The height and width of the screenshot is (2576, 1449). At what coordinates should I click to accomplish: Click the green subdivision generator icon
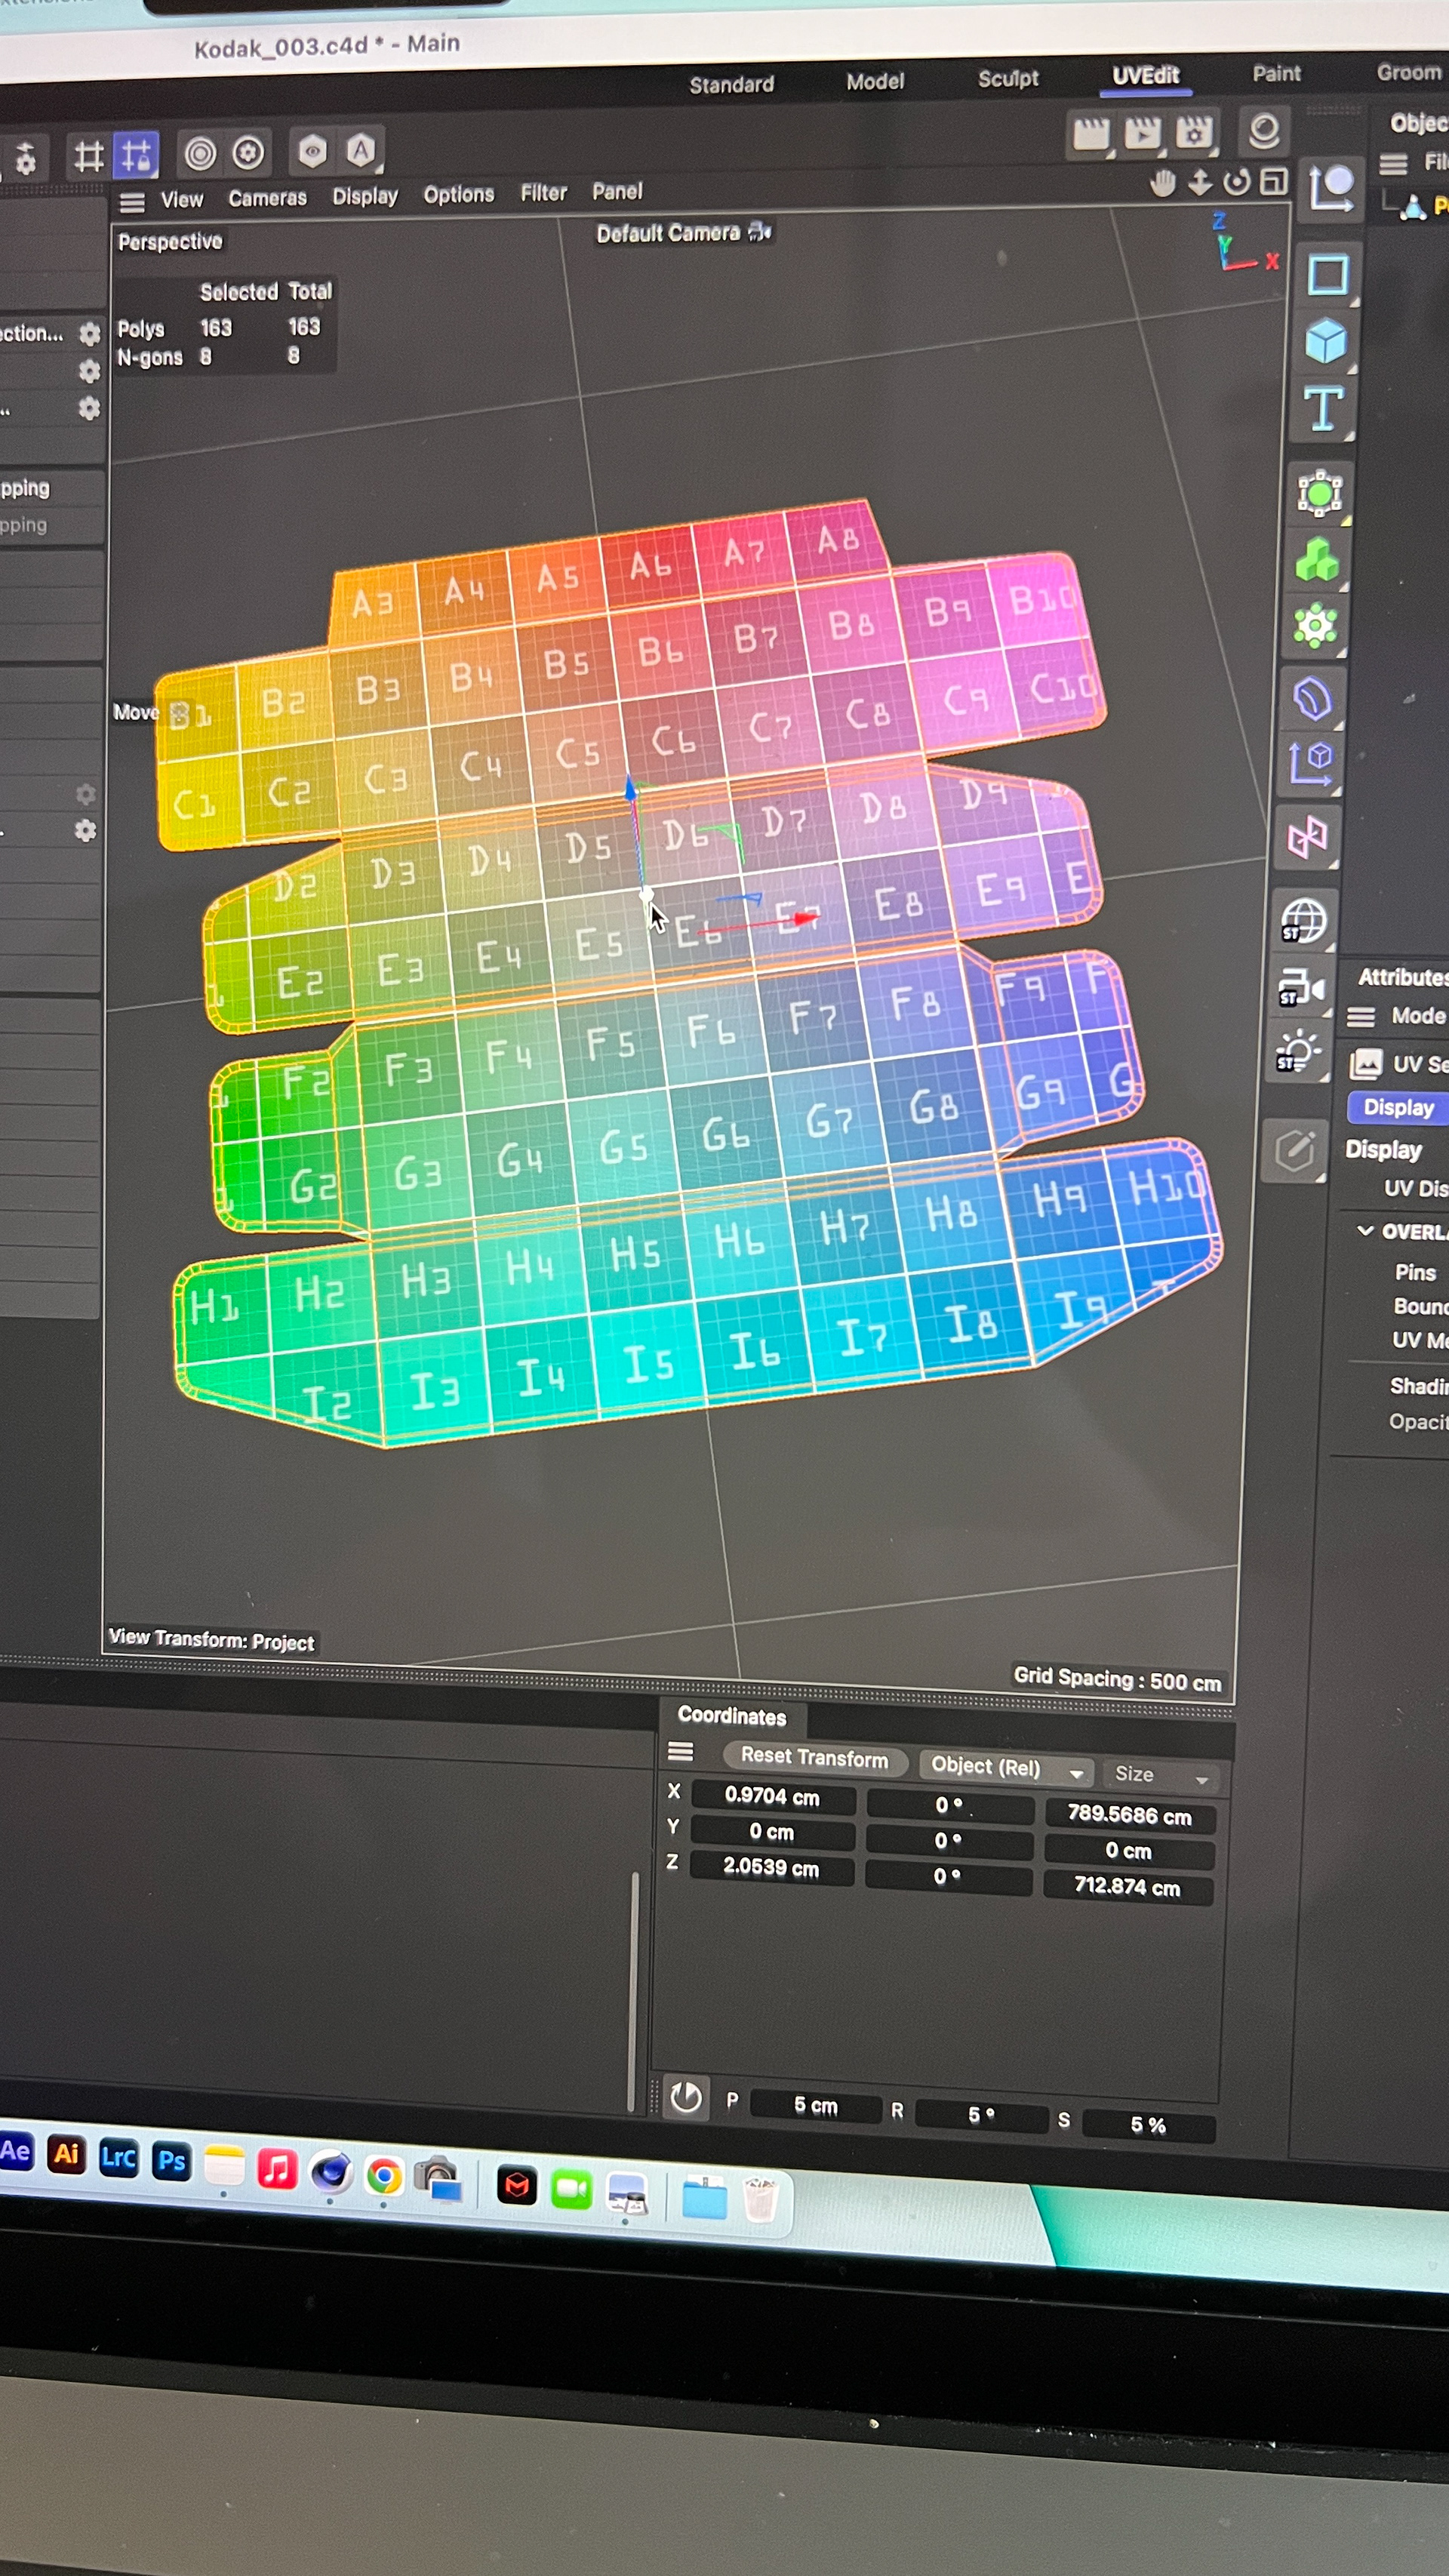tap(1319, 494)
